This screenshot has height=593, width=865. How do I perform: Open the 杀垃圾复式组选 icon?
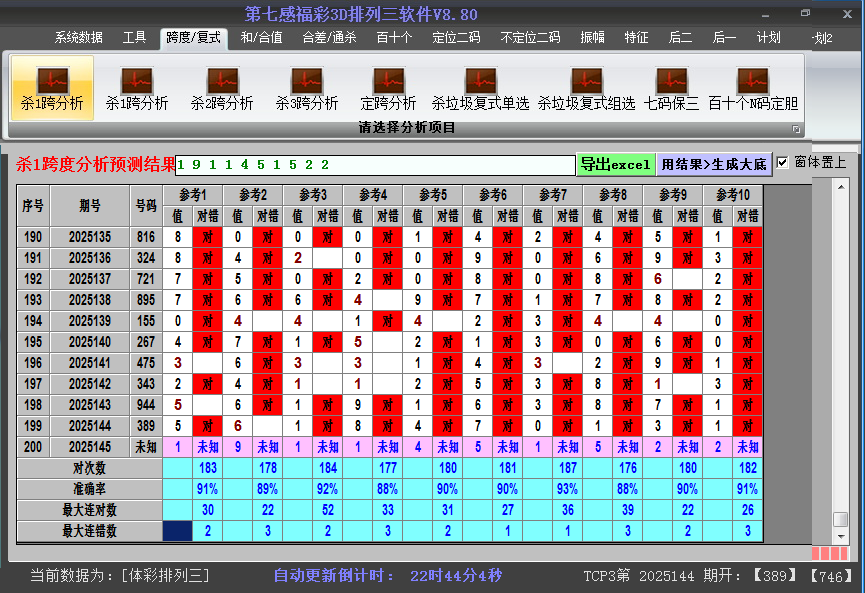[586, 88]
